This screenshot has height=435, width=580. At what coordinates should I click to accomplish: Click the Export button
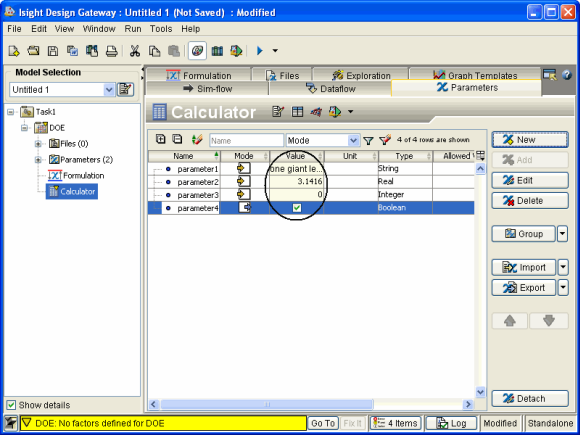tap(523, 287)
